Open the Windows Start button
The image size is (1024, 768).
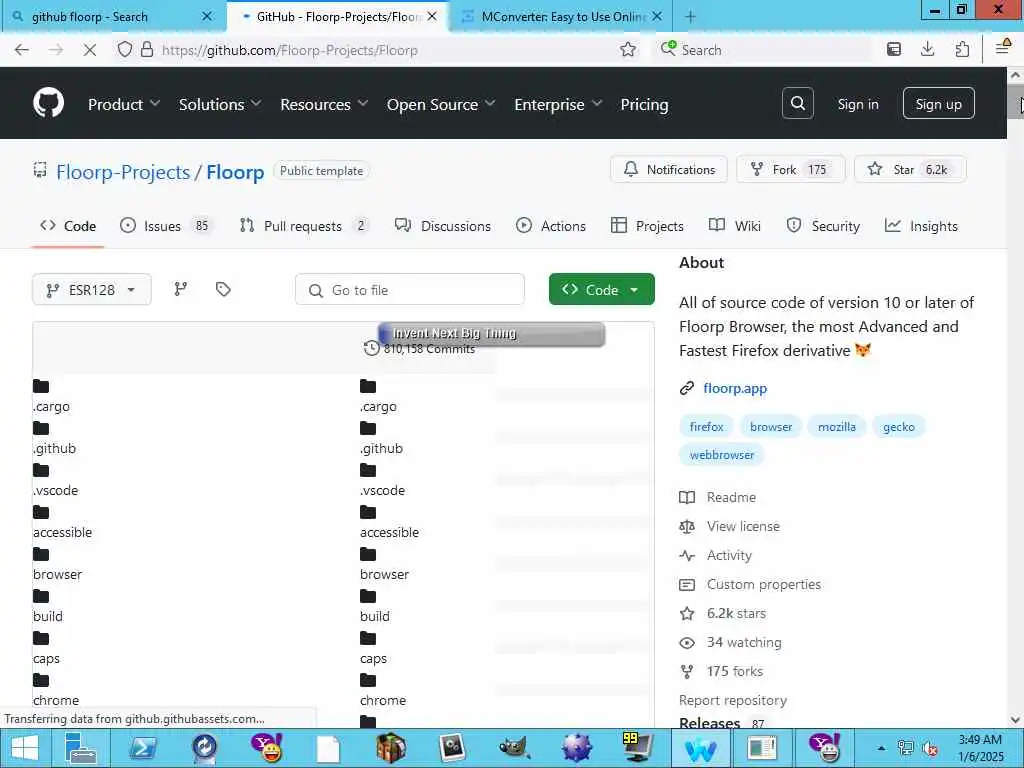pyautogui.click(x=24, y=748)
